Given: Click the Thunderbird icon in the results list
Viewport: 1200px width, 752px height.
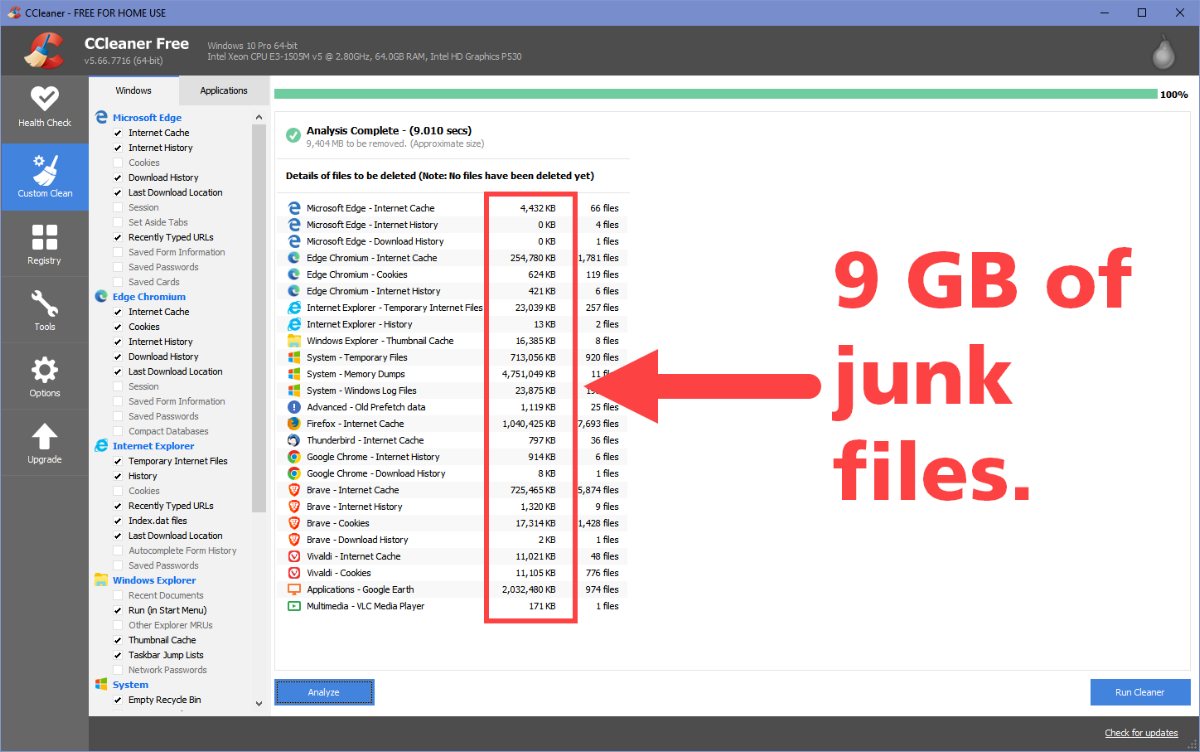Looking at the screenshot, I should pyautogui.click(x=294, y=440).
